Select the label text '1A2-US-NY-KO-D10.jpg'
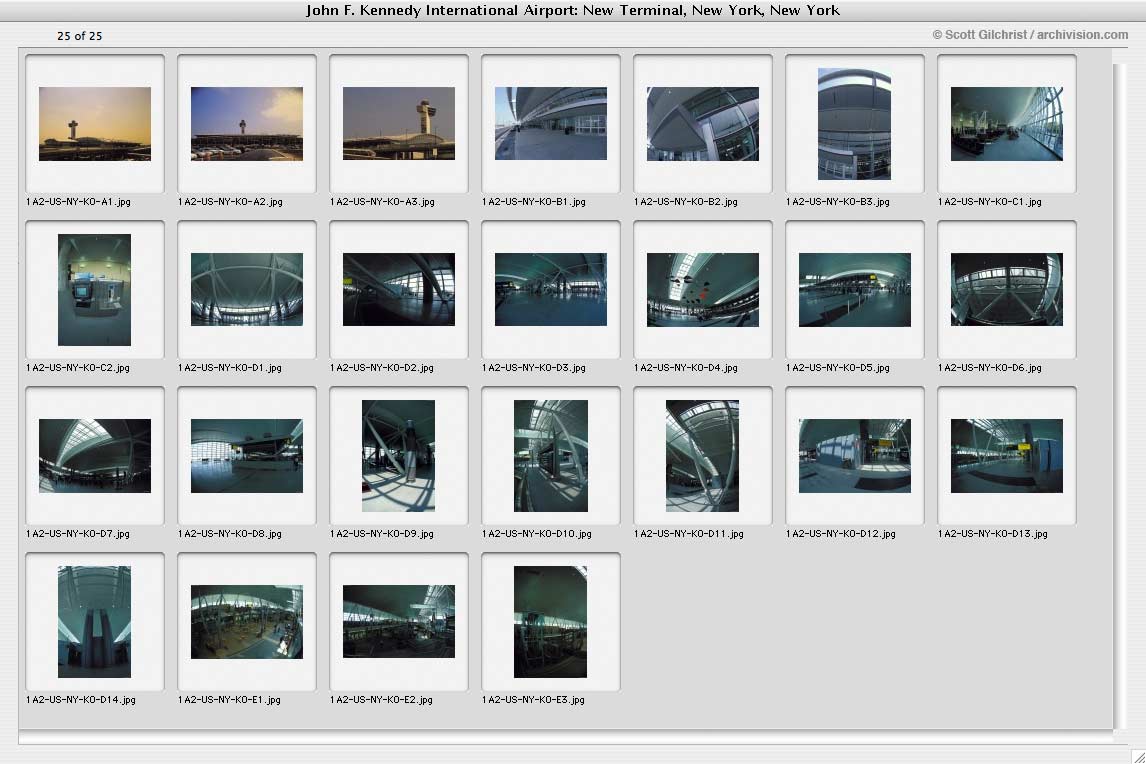 536,534
